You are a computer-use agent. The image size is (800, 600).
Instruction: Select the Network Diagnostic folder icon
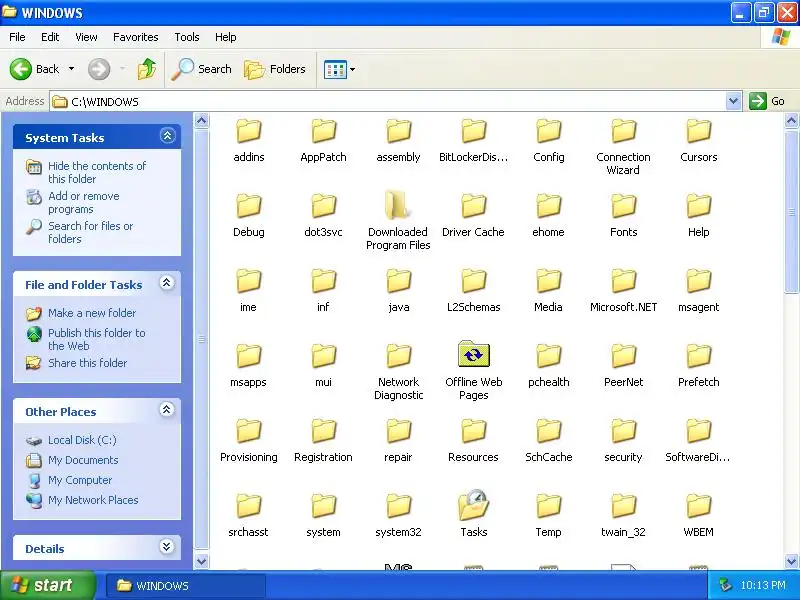coord(398,356)
